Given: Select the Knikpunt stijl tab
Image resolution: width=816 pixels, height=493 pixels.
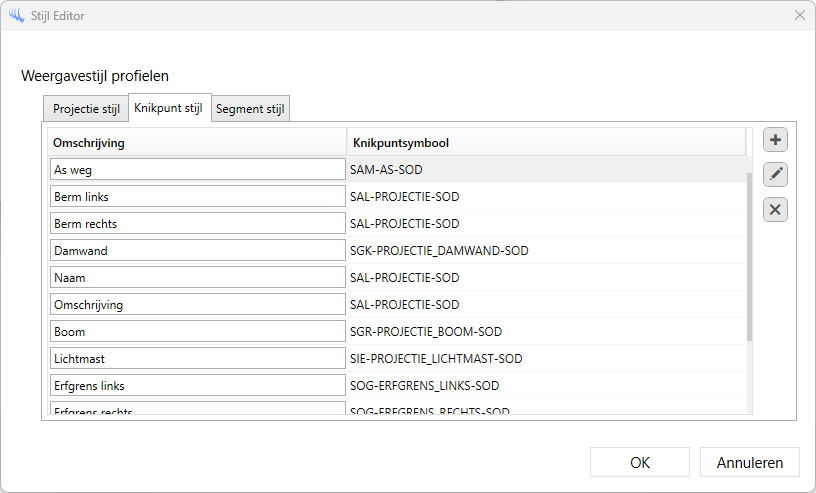Looking at the screenshot, I should [168, 108].
